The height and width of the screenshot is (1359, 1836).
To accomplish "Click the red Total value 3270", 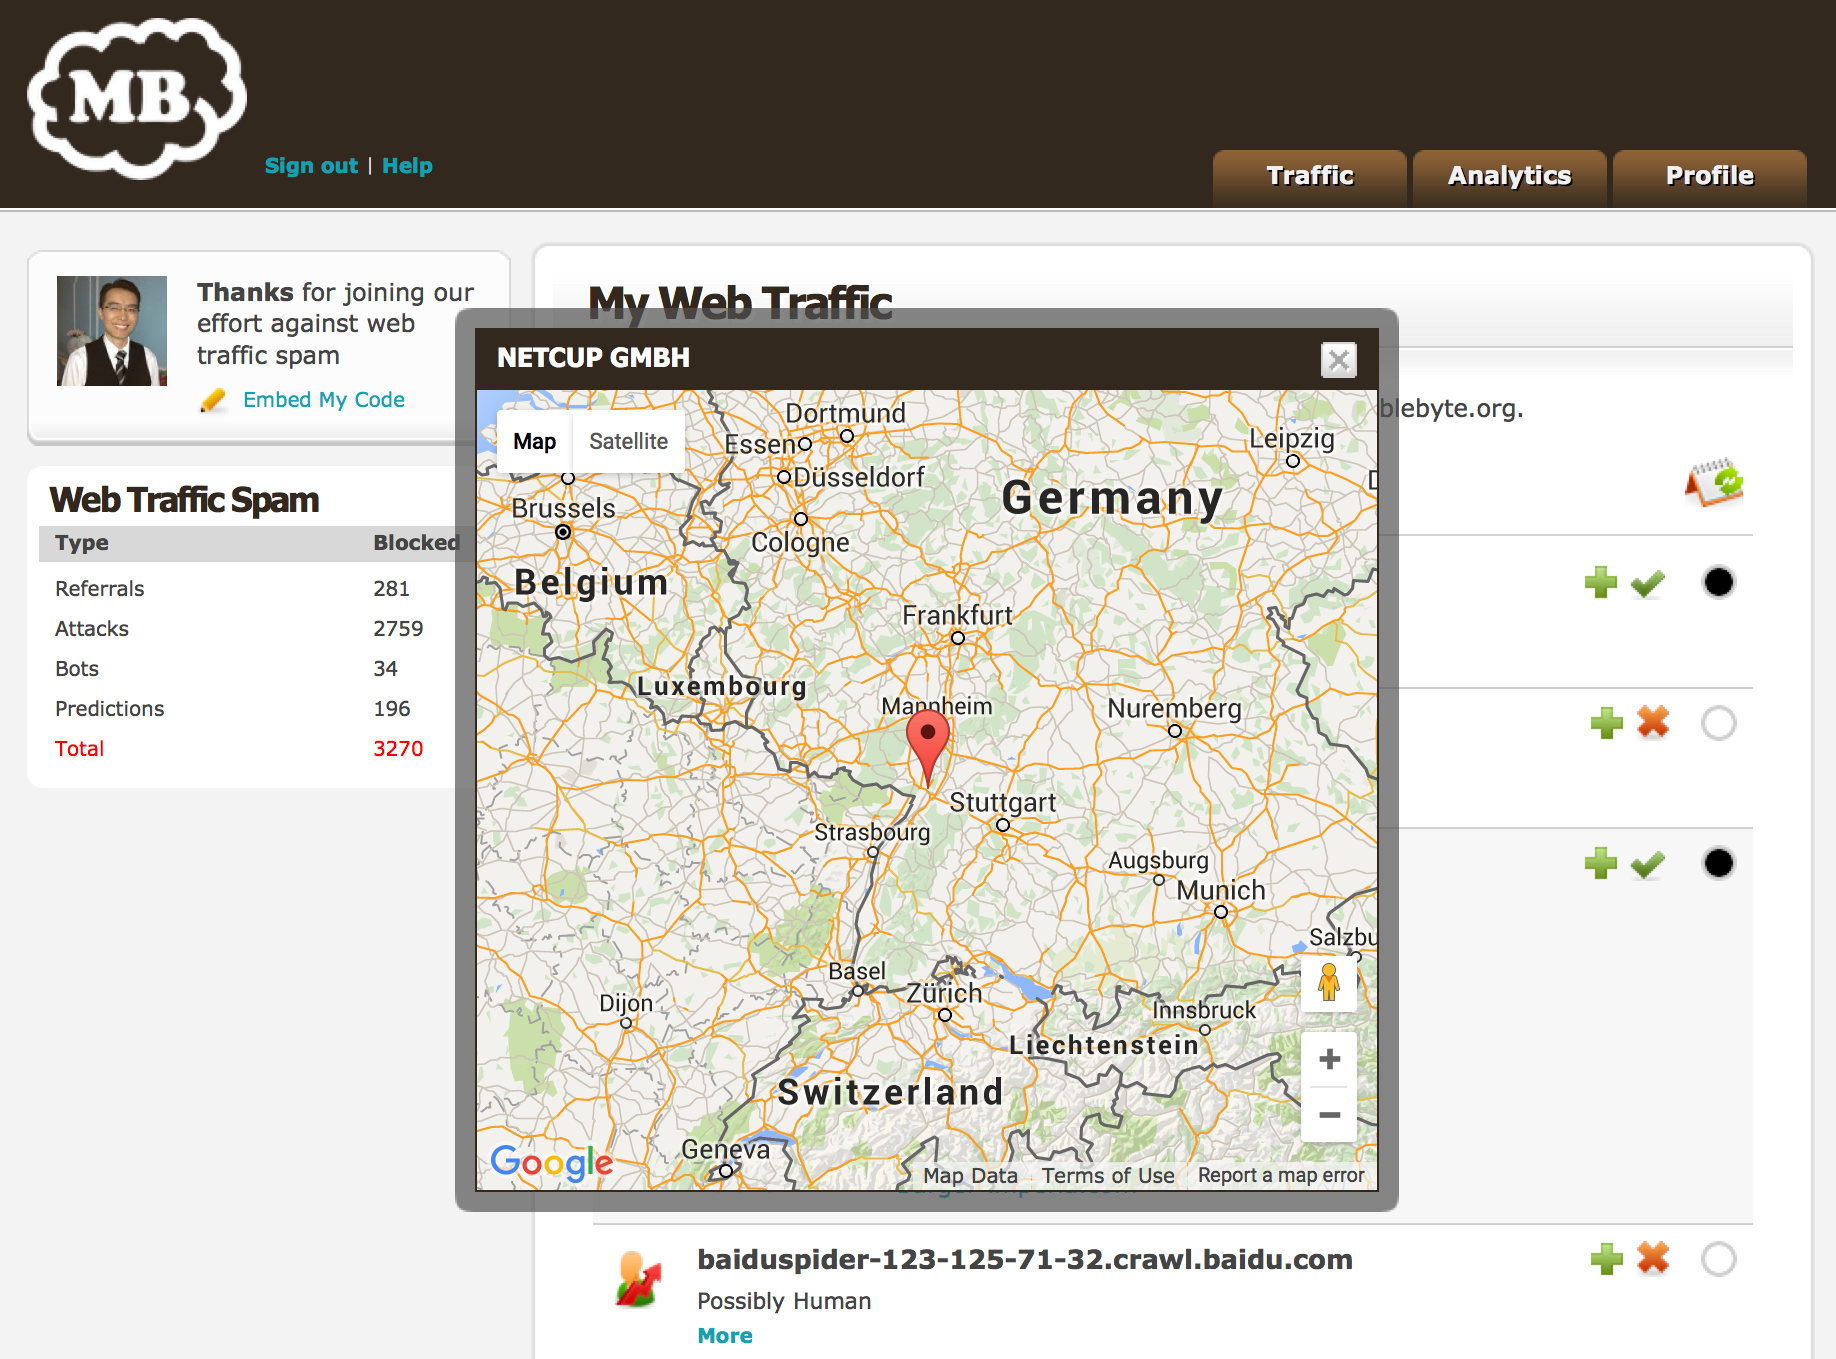I will [398, 749].
